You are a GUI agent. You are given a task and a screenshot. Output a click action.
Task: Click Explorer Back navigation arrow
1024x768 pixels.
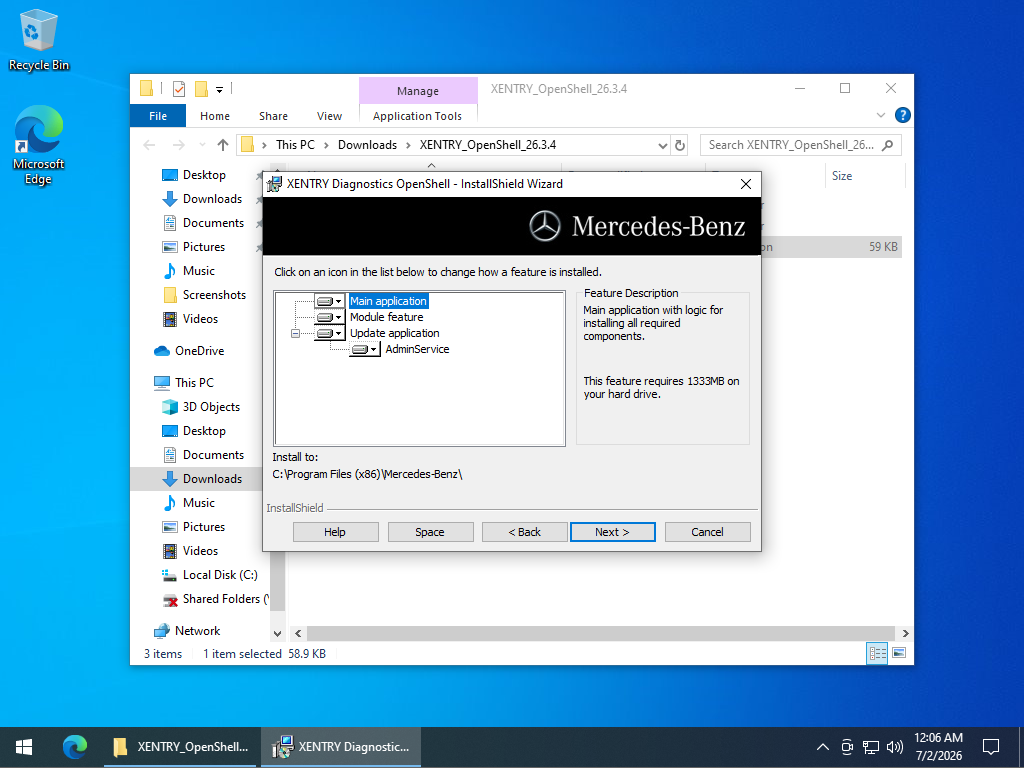pyautogui.click(x=150, y=145)
